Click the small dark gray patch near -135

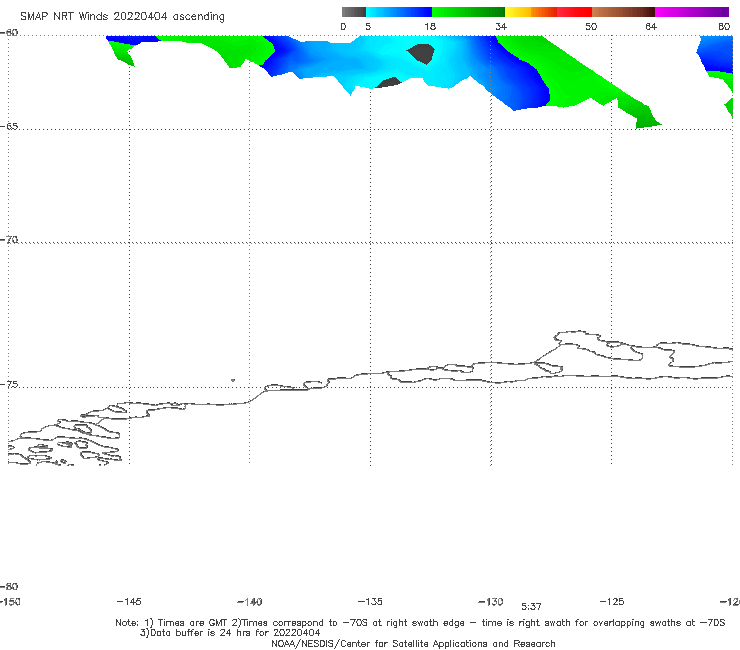[x=388, y=83]
